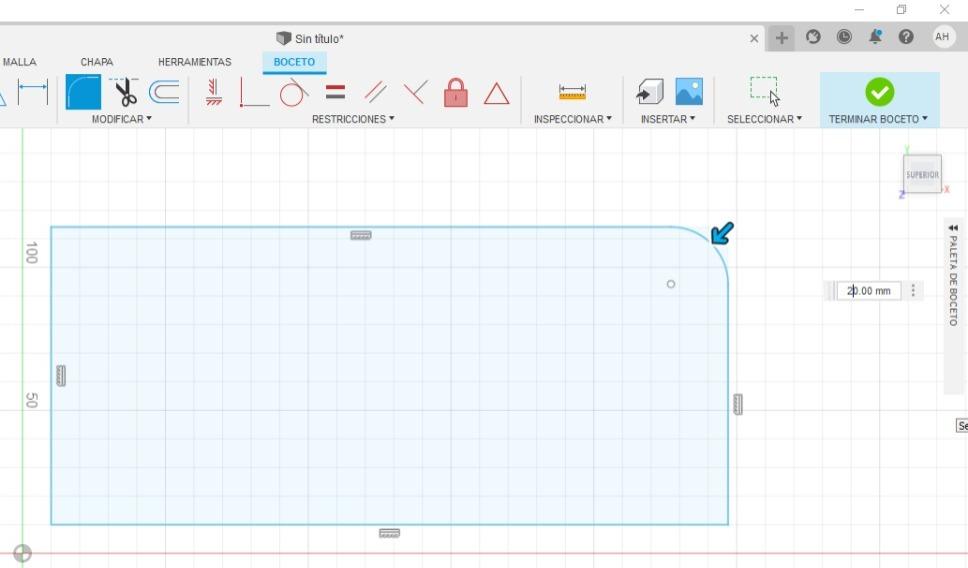Viewport: 968px width, 568px height.
Task: Open the Measure ruler tool
Action: click(572, 92)
